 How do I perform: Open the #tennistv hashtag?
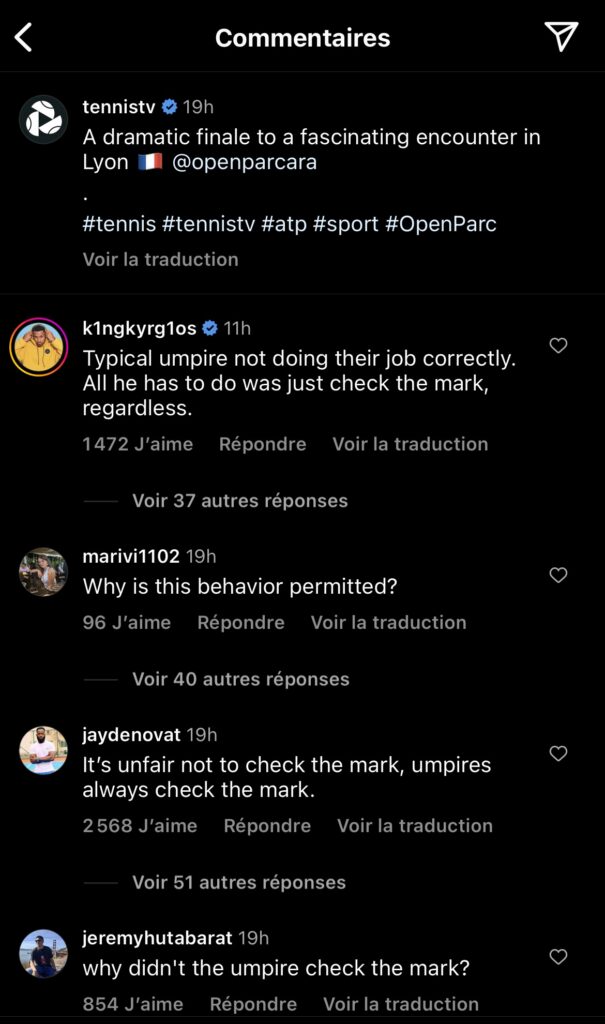pos(208,224)
